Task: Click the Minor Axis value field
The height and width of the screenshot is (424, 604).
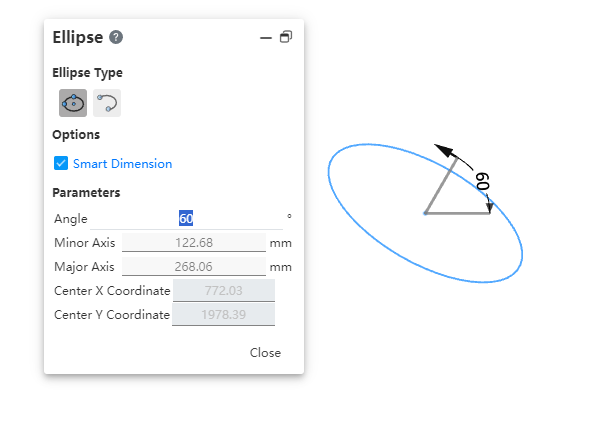Action: (194, 243)
